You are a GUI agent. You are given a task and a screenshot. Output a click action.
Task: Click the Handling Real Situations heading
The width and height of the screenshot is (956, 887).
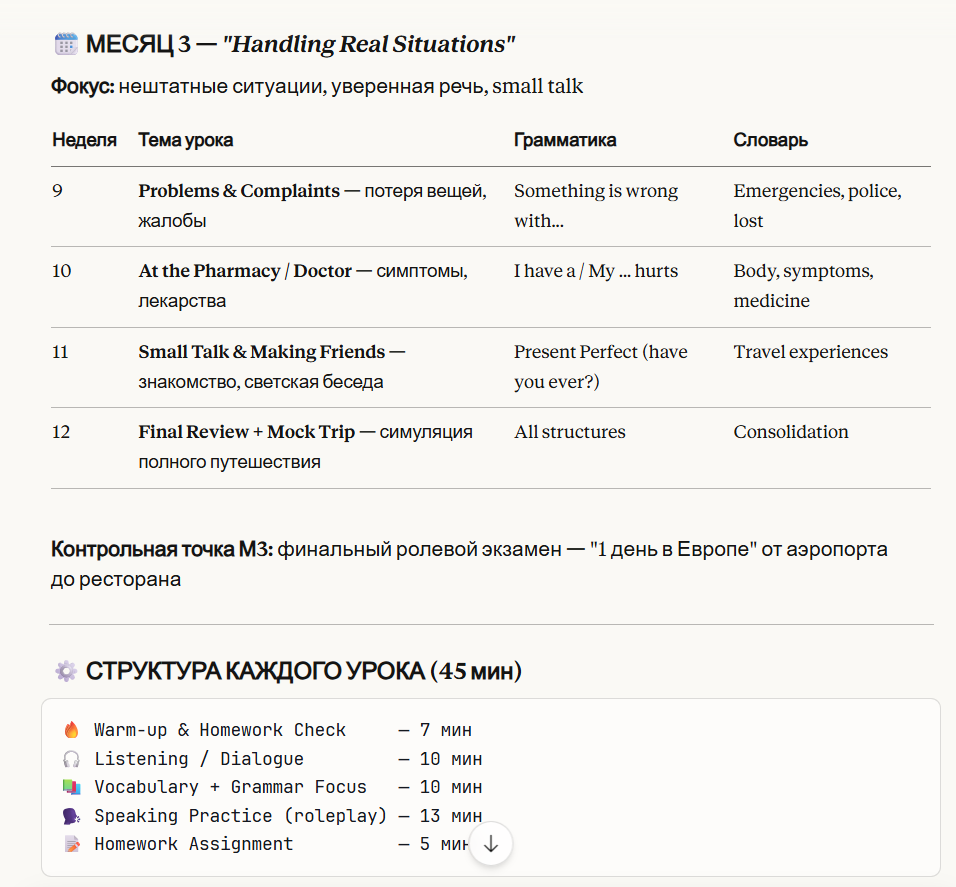(368, 44)
